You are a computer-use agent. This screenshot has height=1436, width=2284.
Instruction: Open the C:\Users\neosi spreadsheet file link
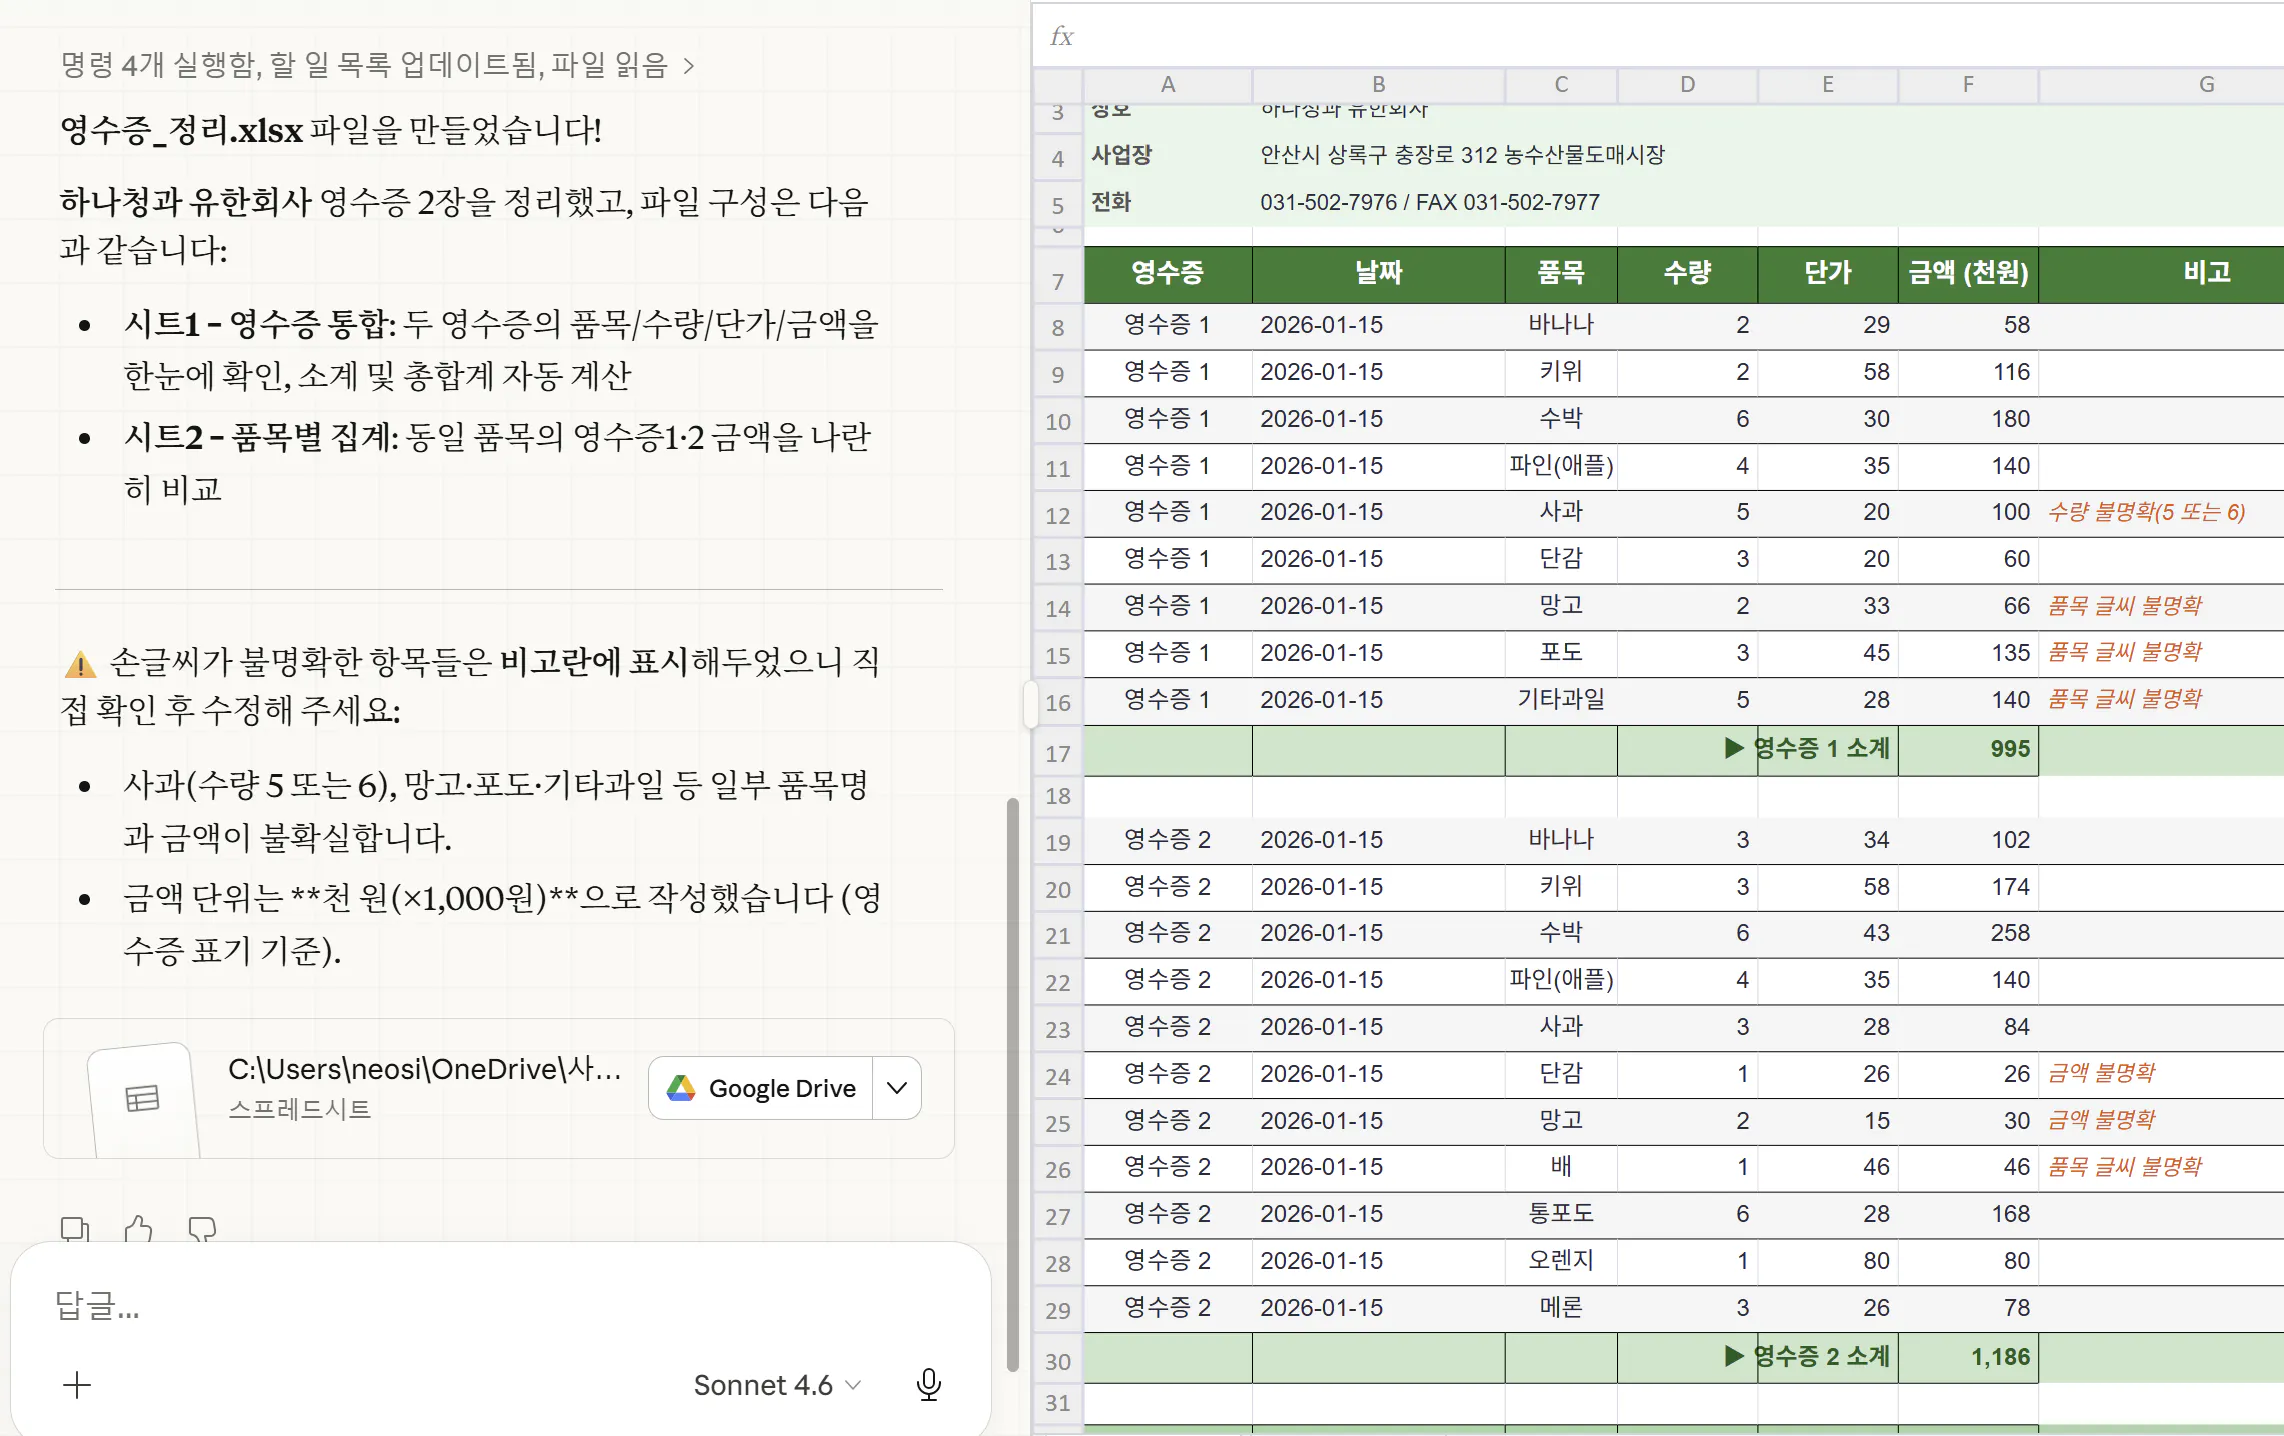(427, 1068)
